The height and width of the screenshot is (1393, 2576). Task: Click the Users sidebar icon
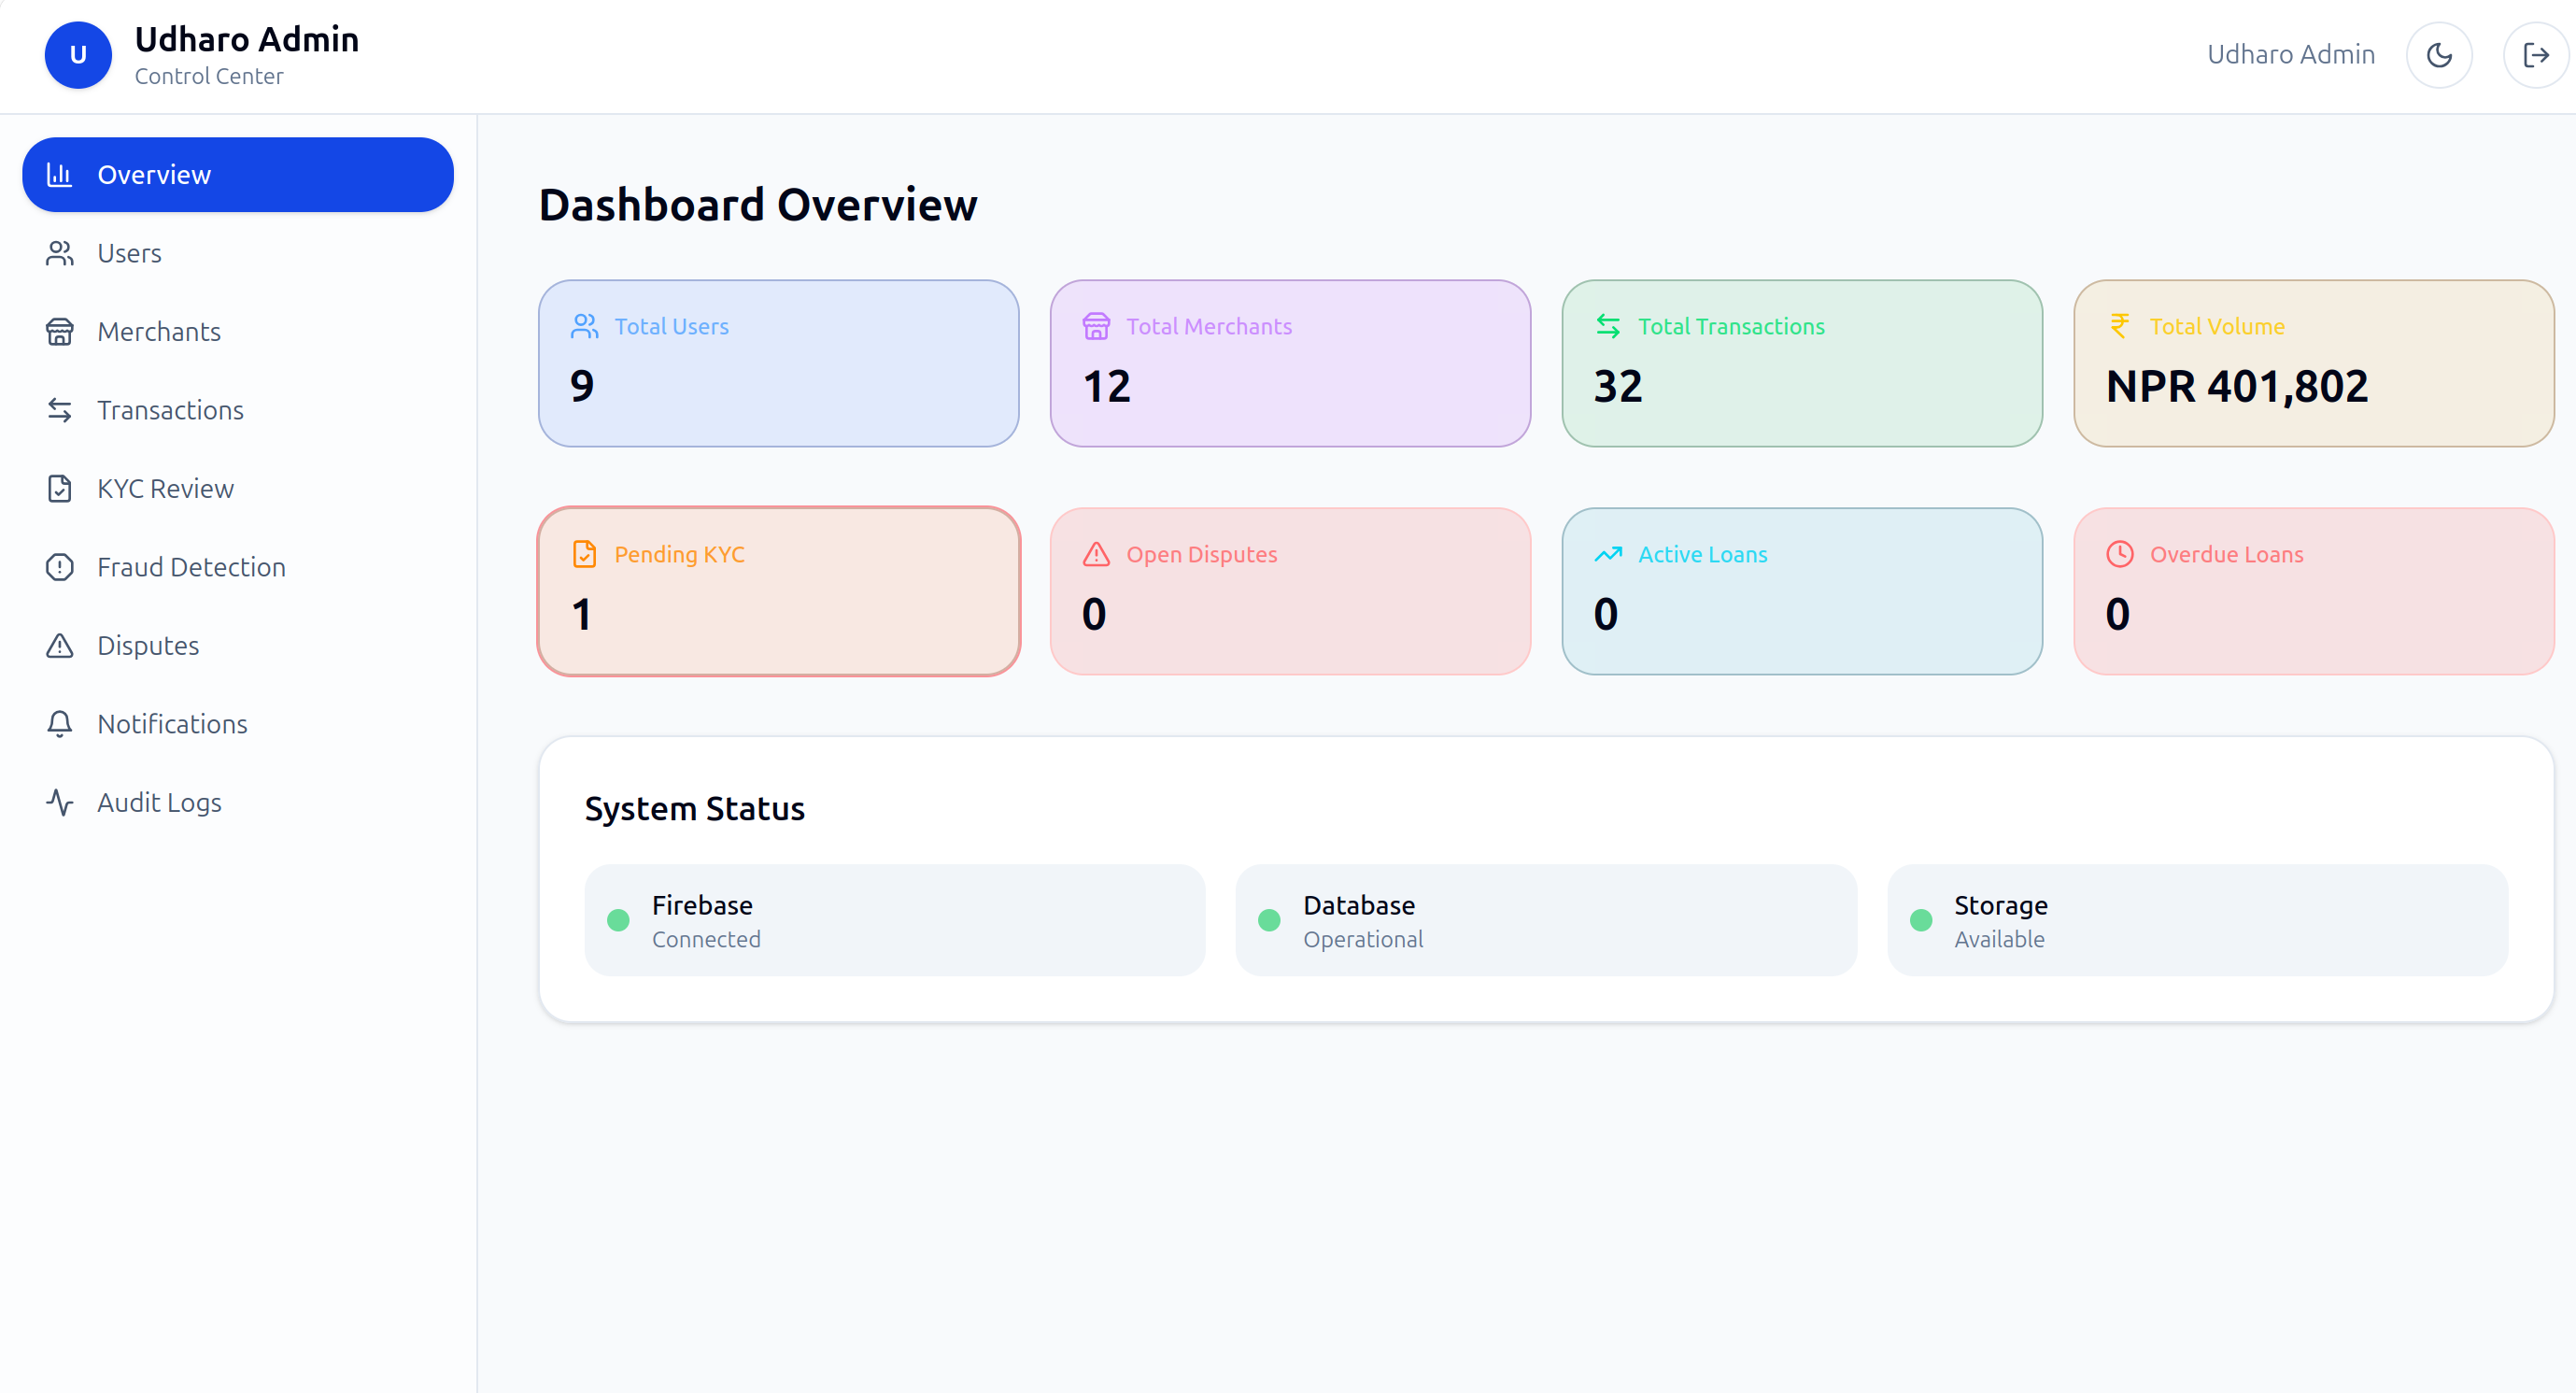60,253
